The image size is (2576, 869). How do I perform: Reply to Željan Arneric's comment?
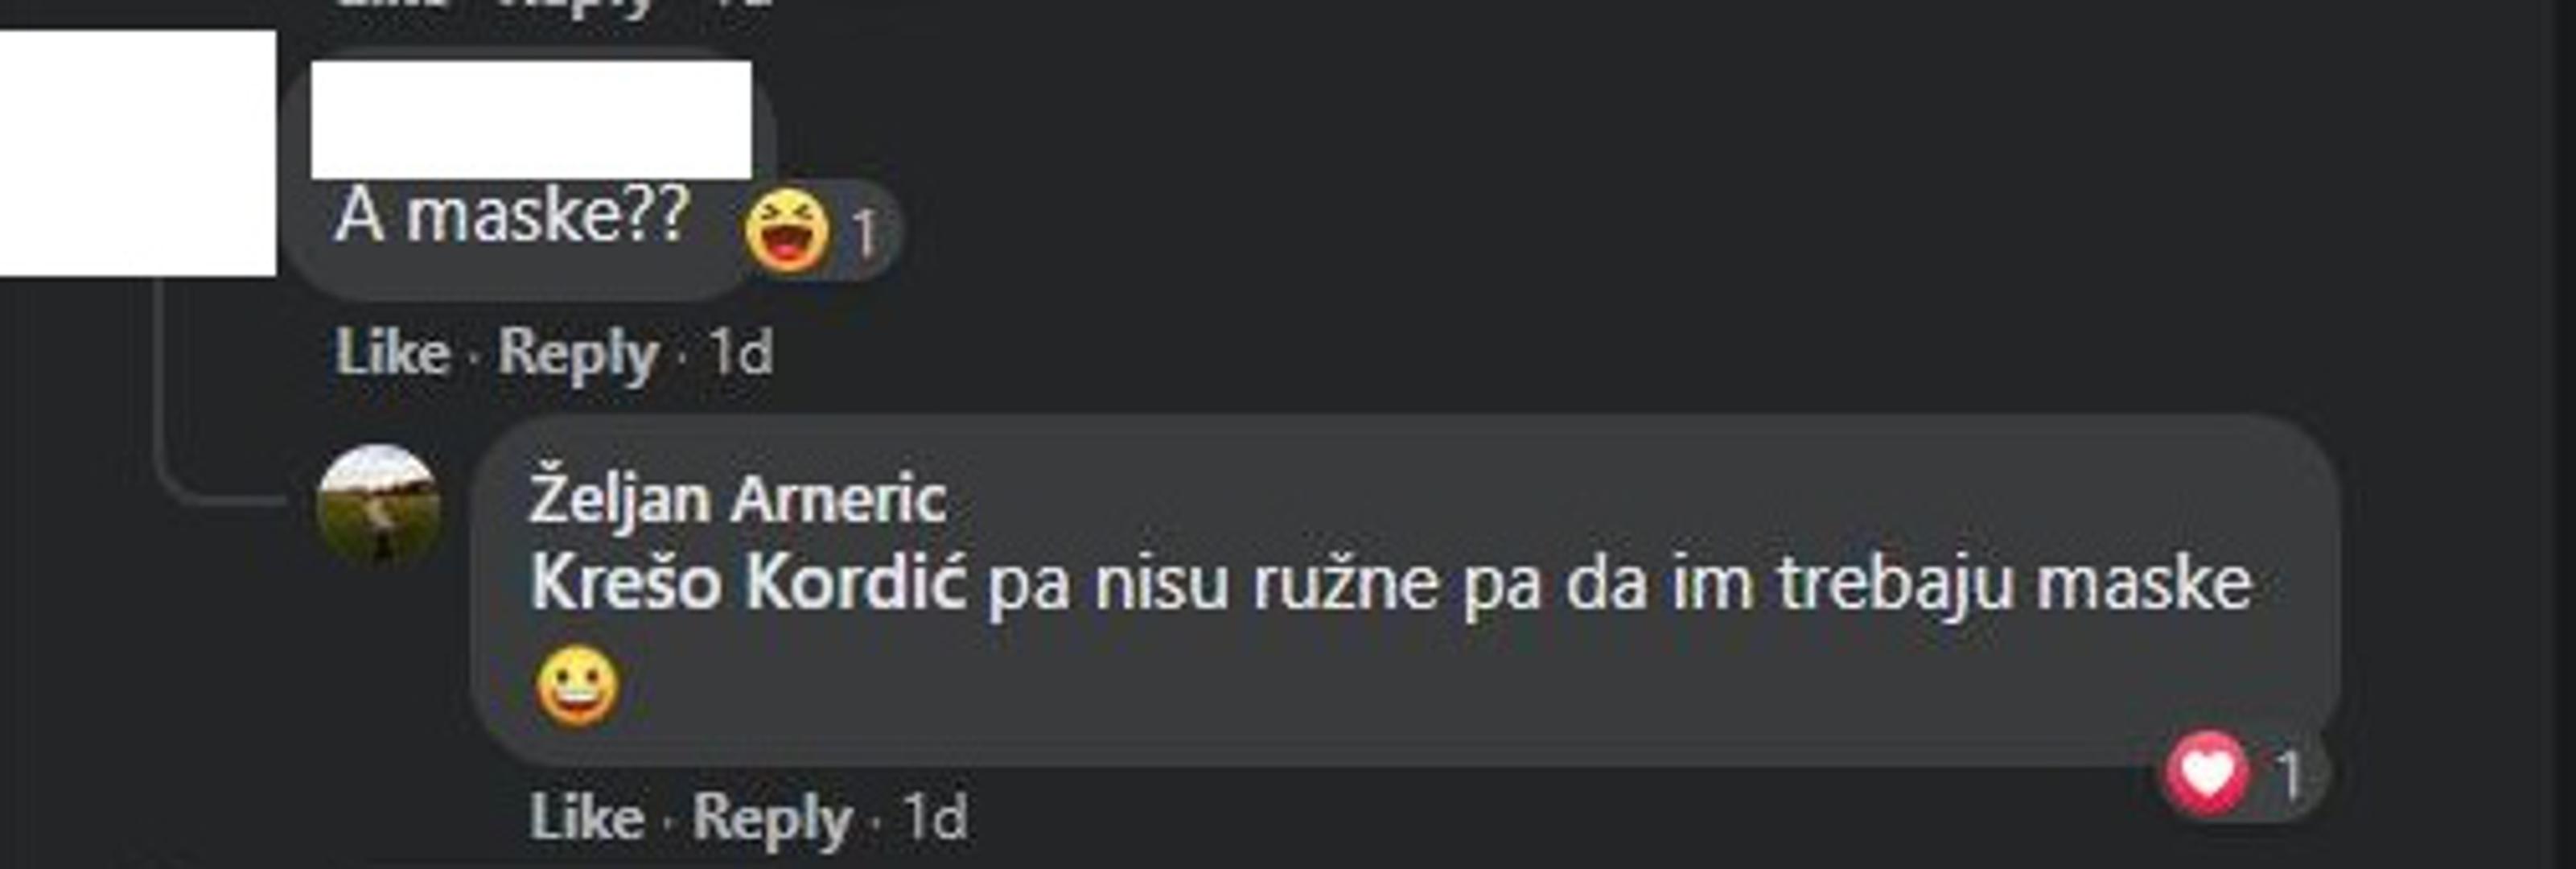[x=772, y=820]
